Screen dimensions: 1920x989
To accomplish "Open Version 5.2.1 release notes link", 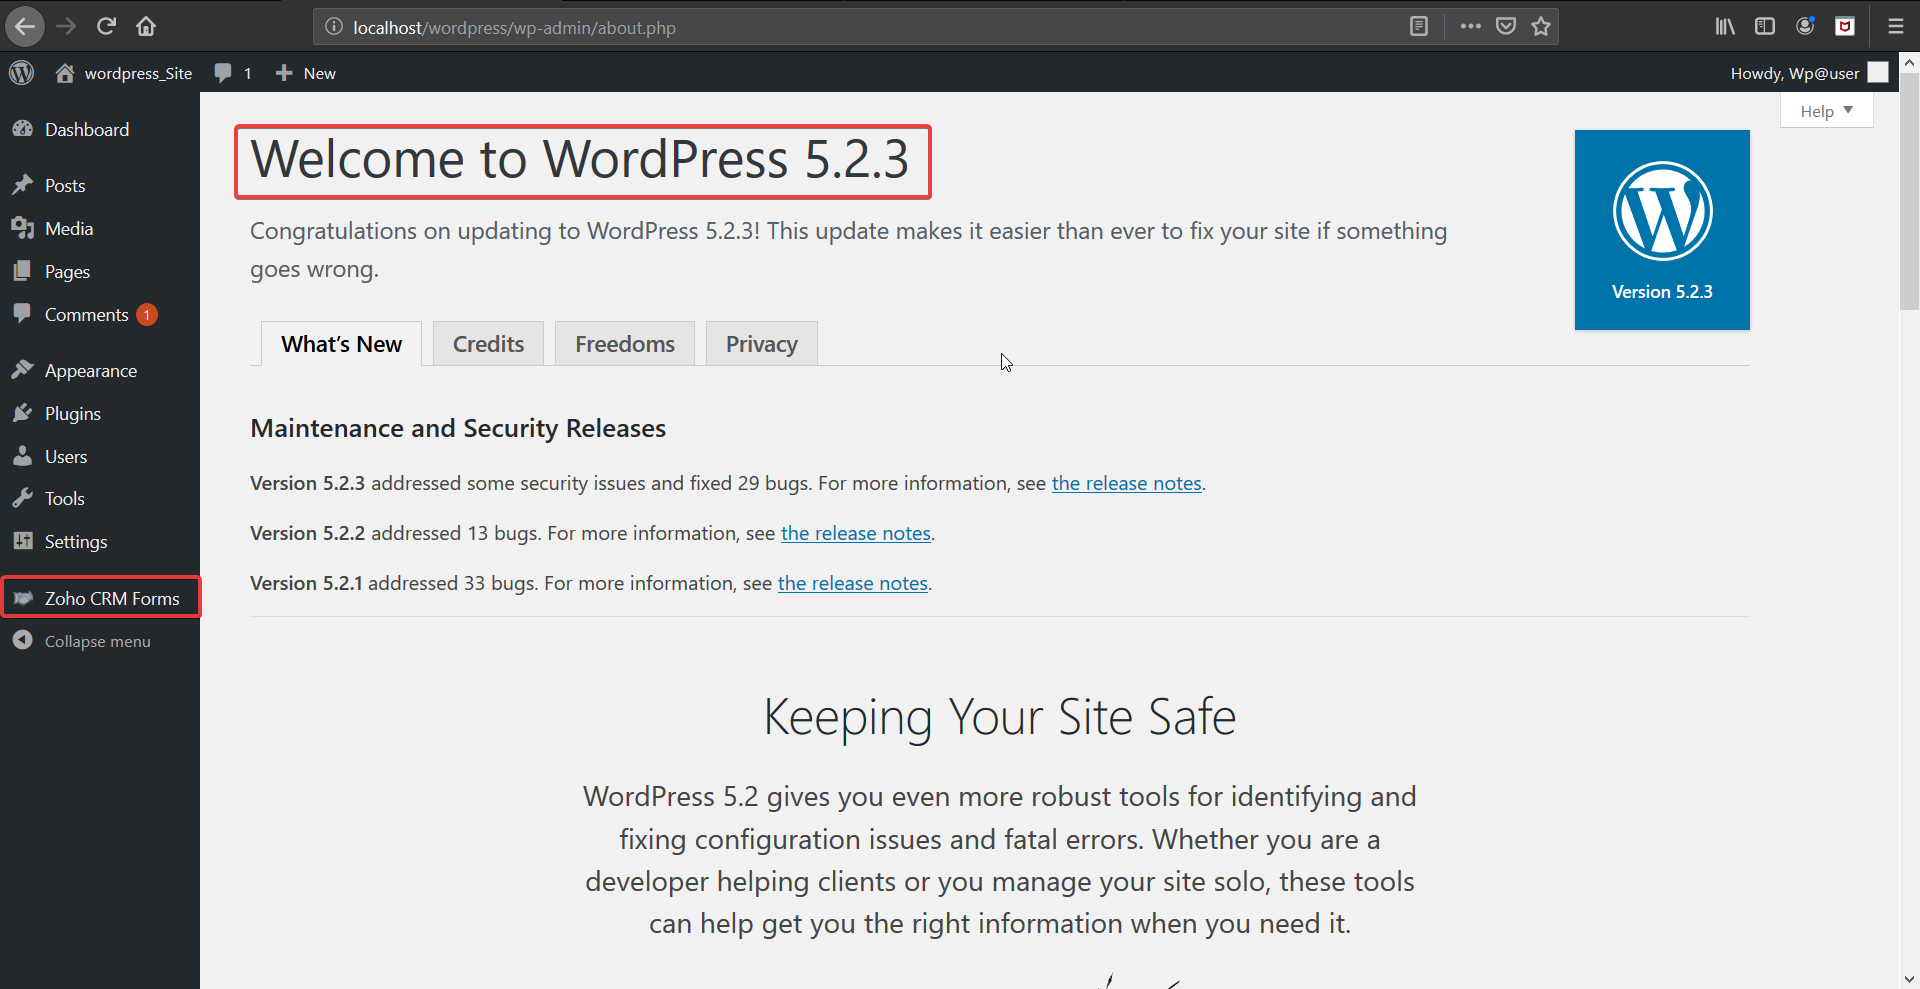I will pyautogui.click(x=853, y=583).
